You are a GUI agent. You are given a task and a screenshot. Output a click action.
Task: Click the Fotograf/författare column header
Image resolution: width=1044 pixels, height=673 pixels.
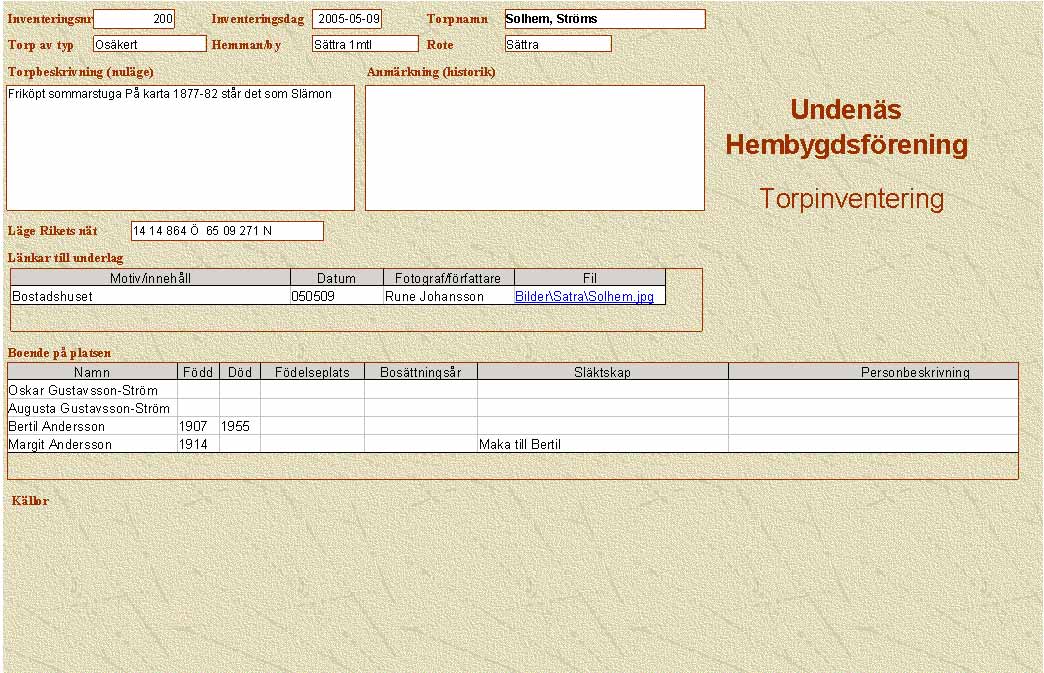448,278
